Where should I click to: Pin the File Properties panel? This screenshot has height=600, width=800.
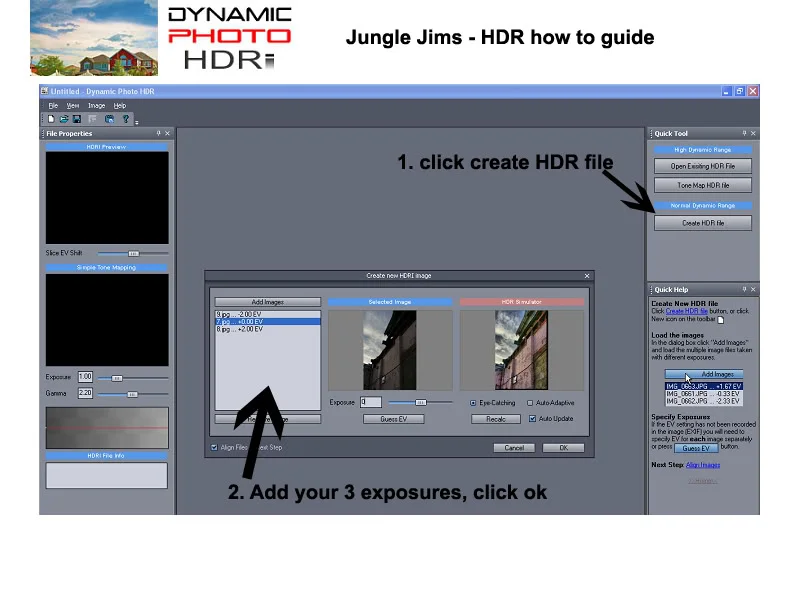159,133
